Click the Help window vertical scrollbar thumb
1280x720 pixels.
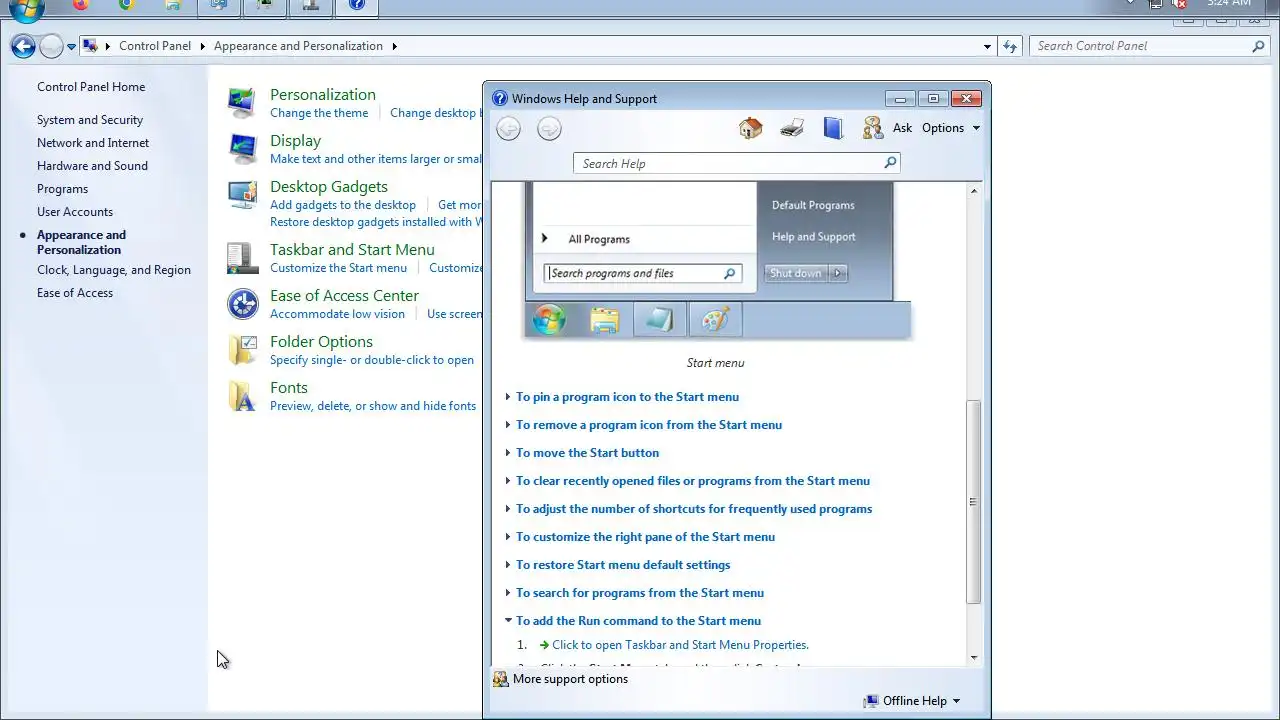pos(973,501)
